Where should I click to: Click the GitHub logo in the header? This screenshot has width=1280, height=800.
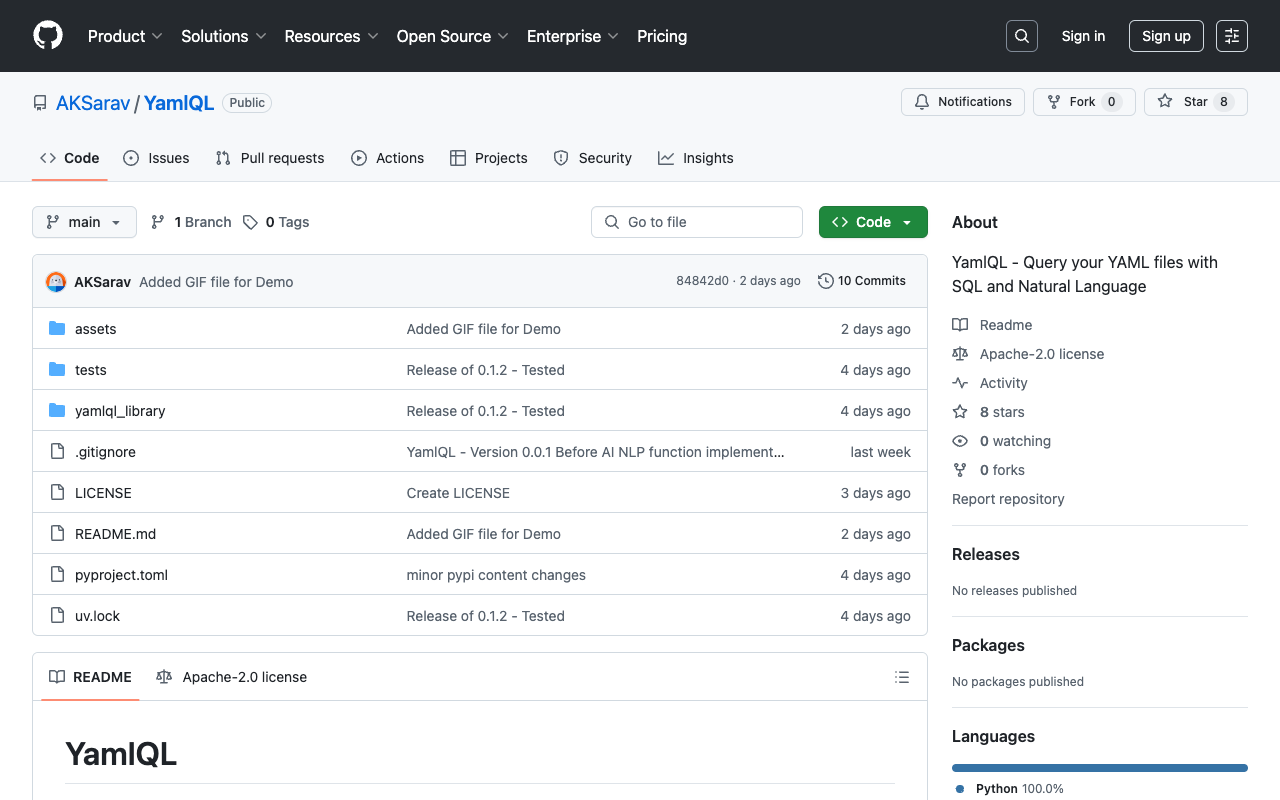(47, 36)
